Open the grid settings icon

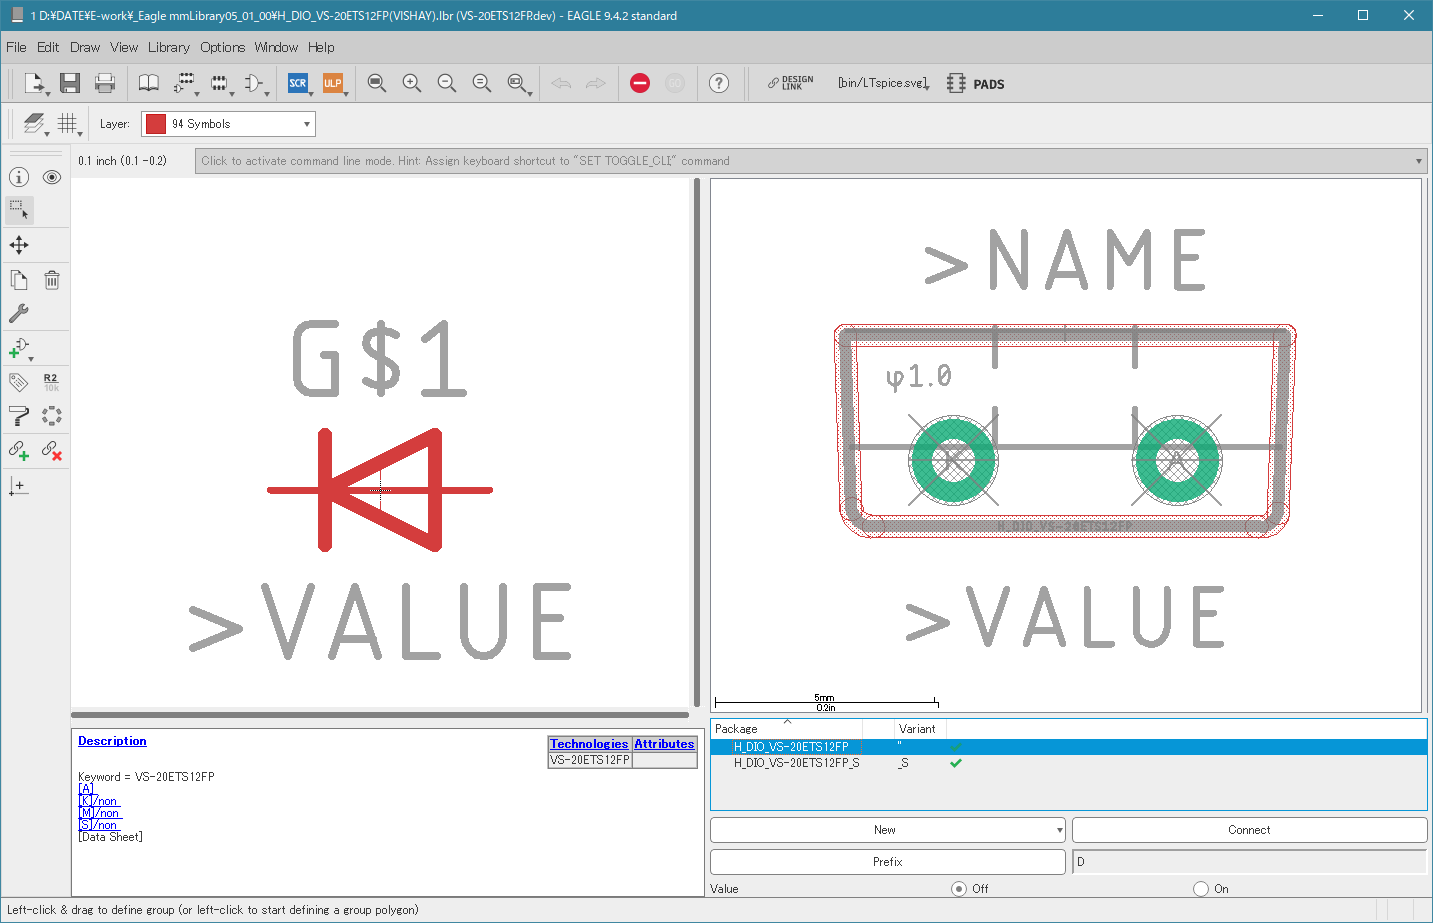click(67, 123)
